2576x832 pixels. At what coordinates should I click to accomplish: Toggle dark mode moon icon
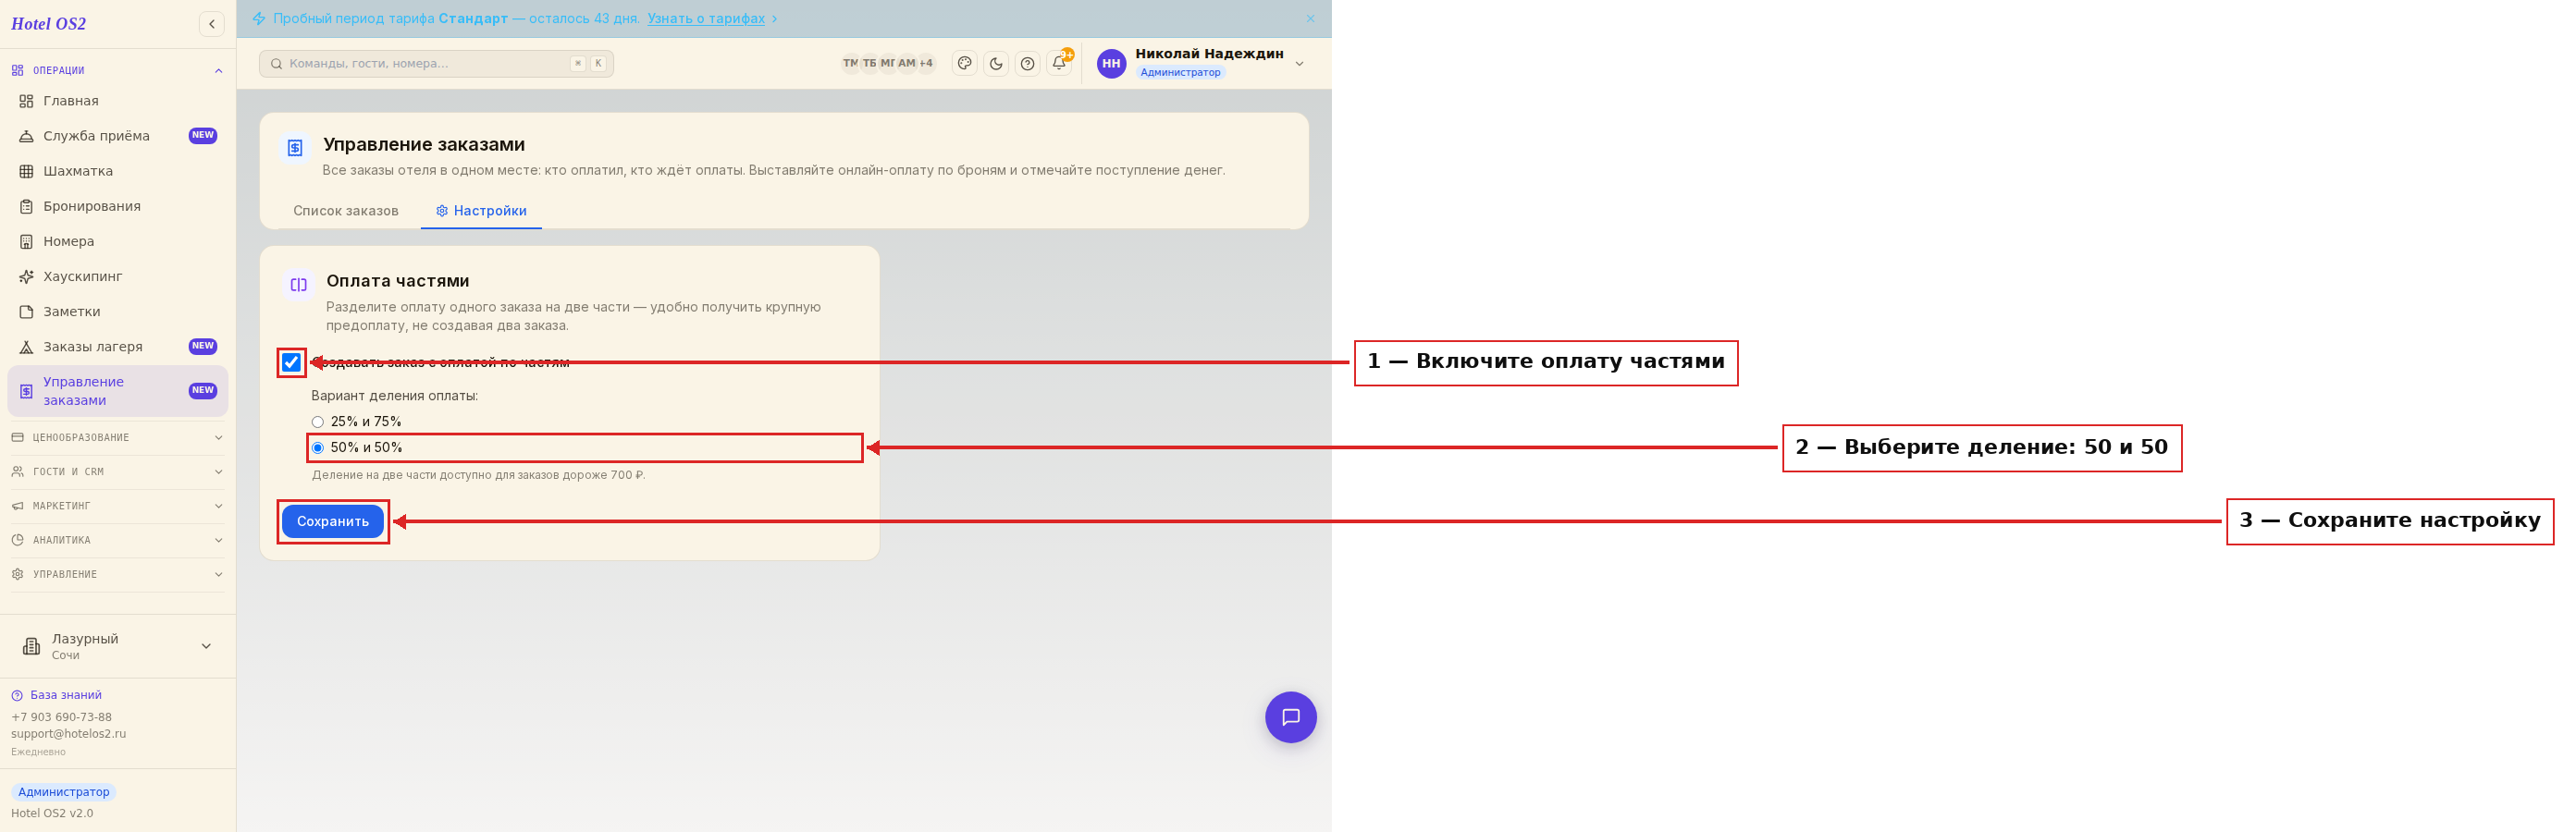(x=996, y=63)
